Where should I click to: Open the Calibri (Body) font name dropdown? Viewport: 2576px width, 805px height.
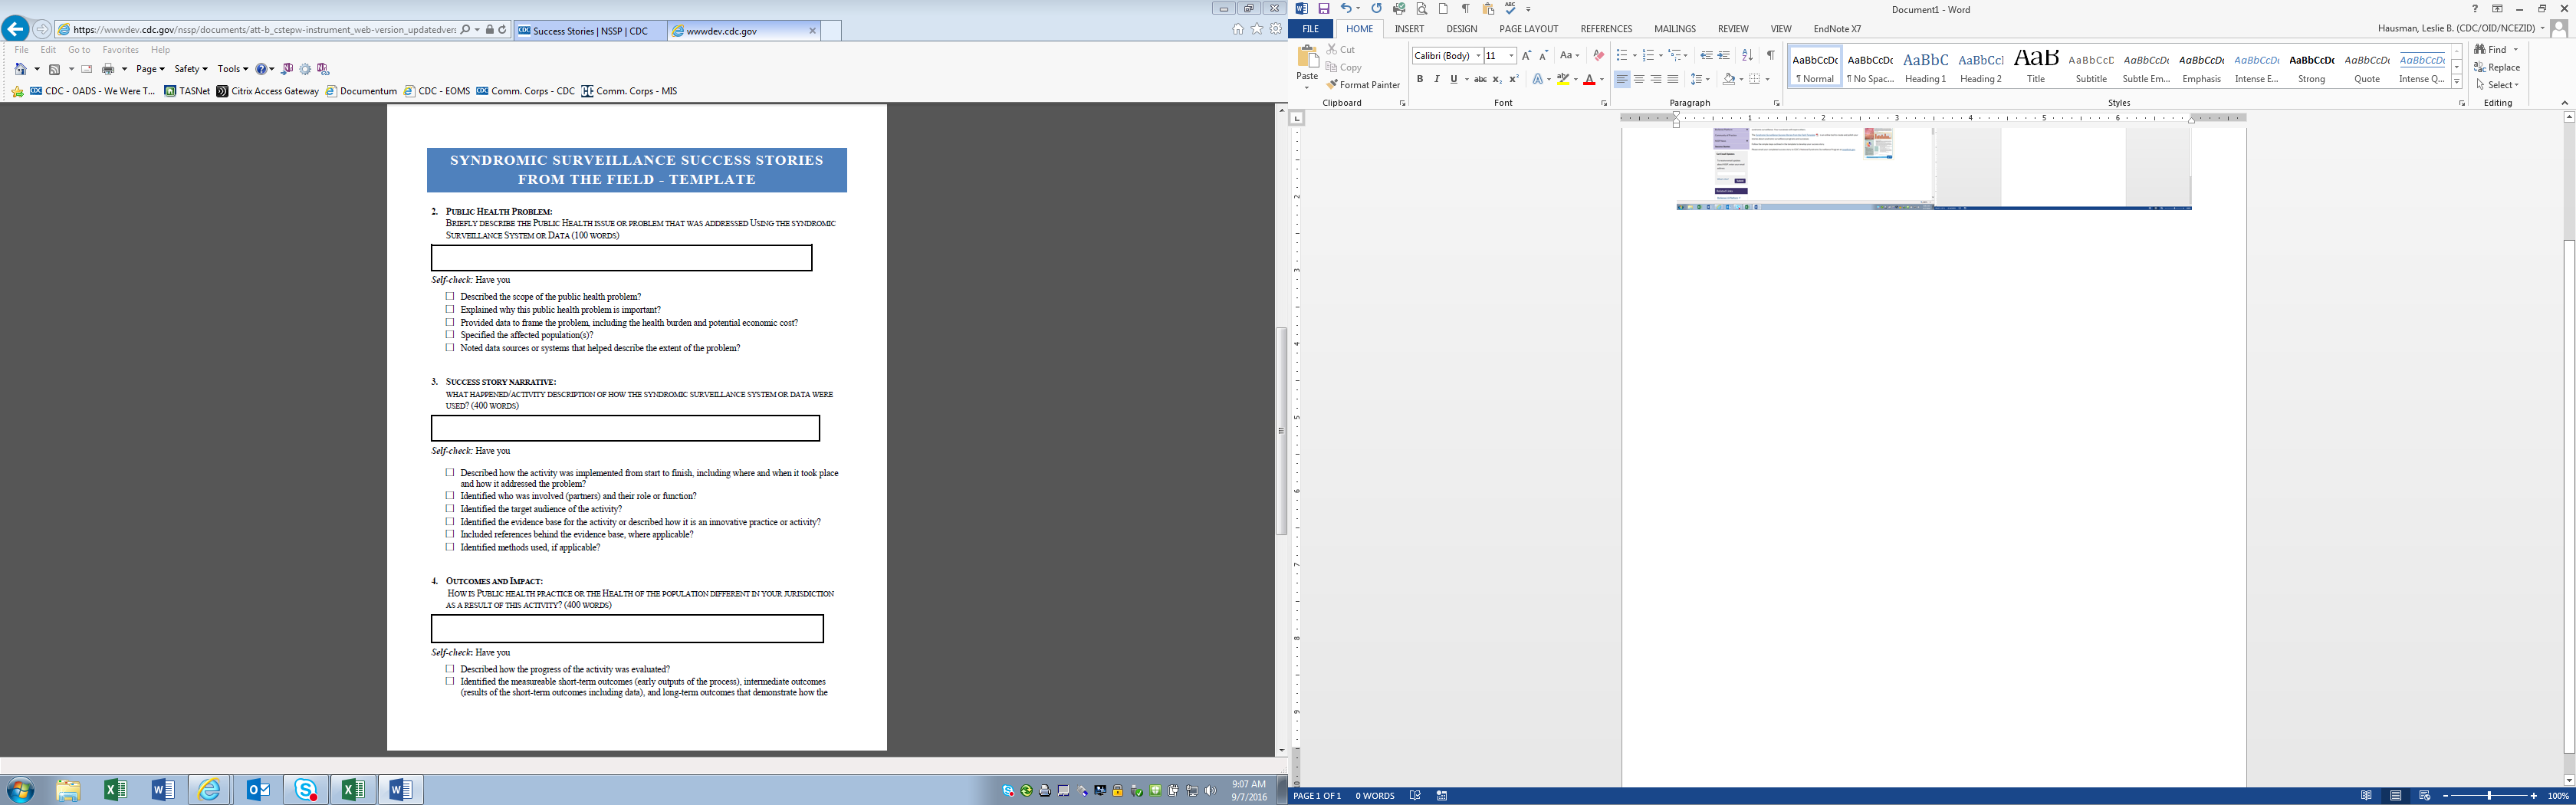[x=1478, y=56]
